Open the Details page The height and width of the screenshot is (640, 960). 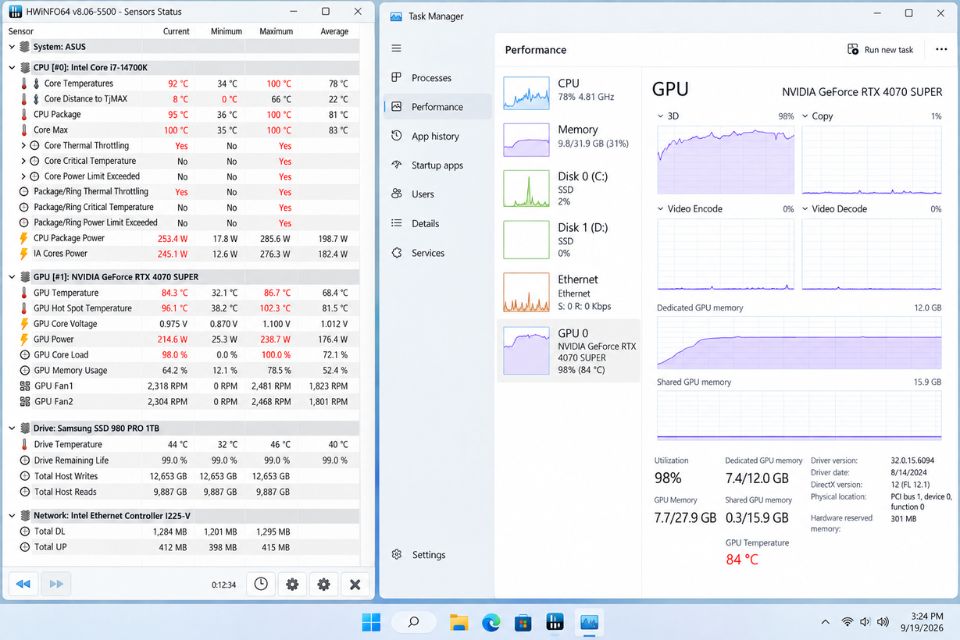click(437, 224)
